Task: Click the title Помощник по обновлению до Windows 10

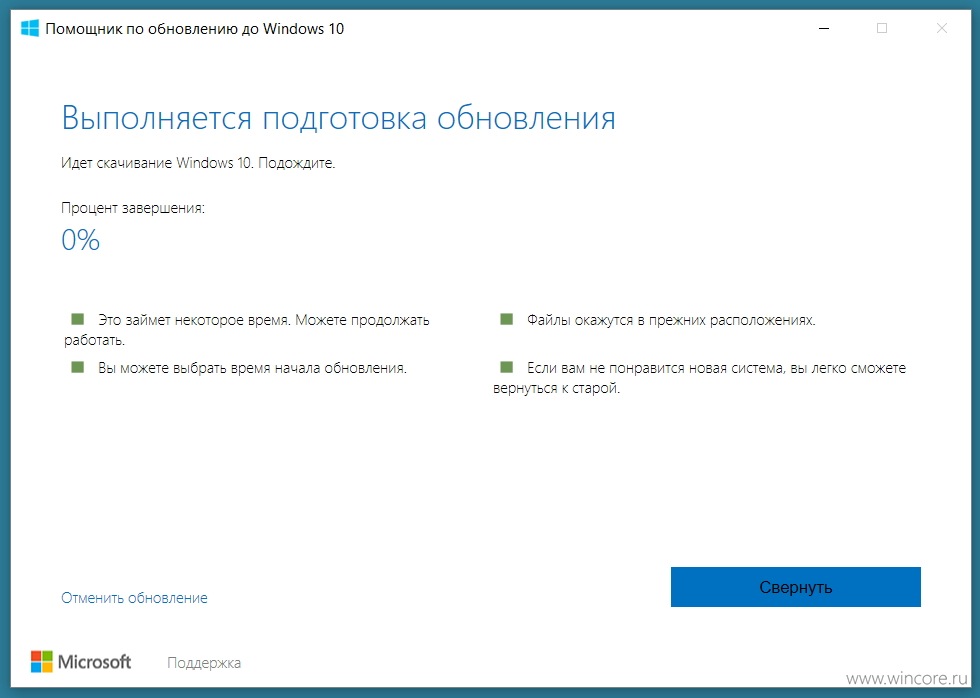Action: (194, 29)
